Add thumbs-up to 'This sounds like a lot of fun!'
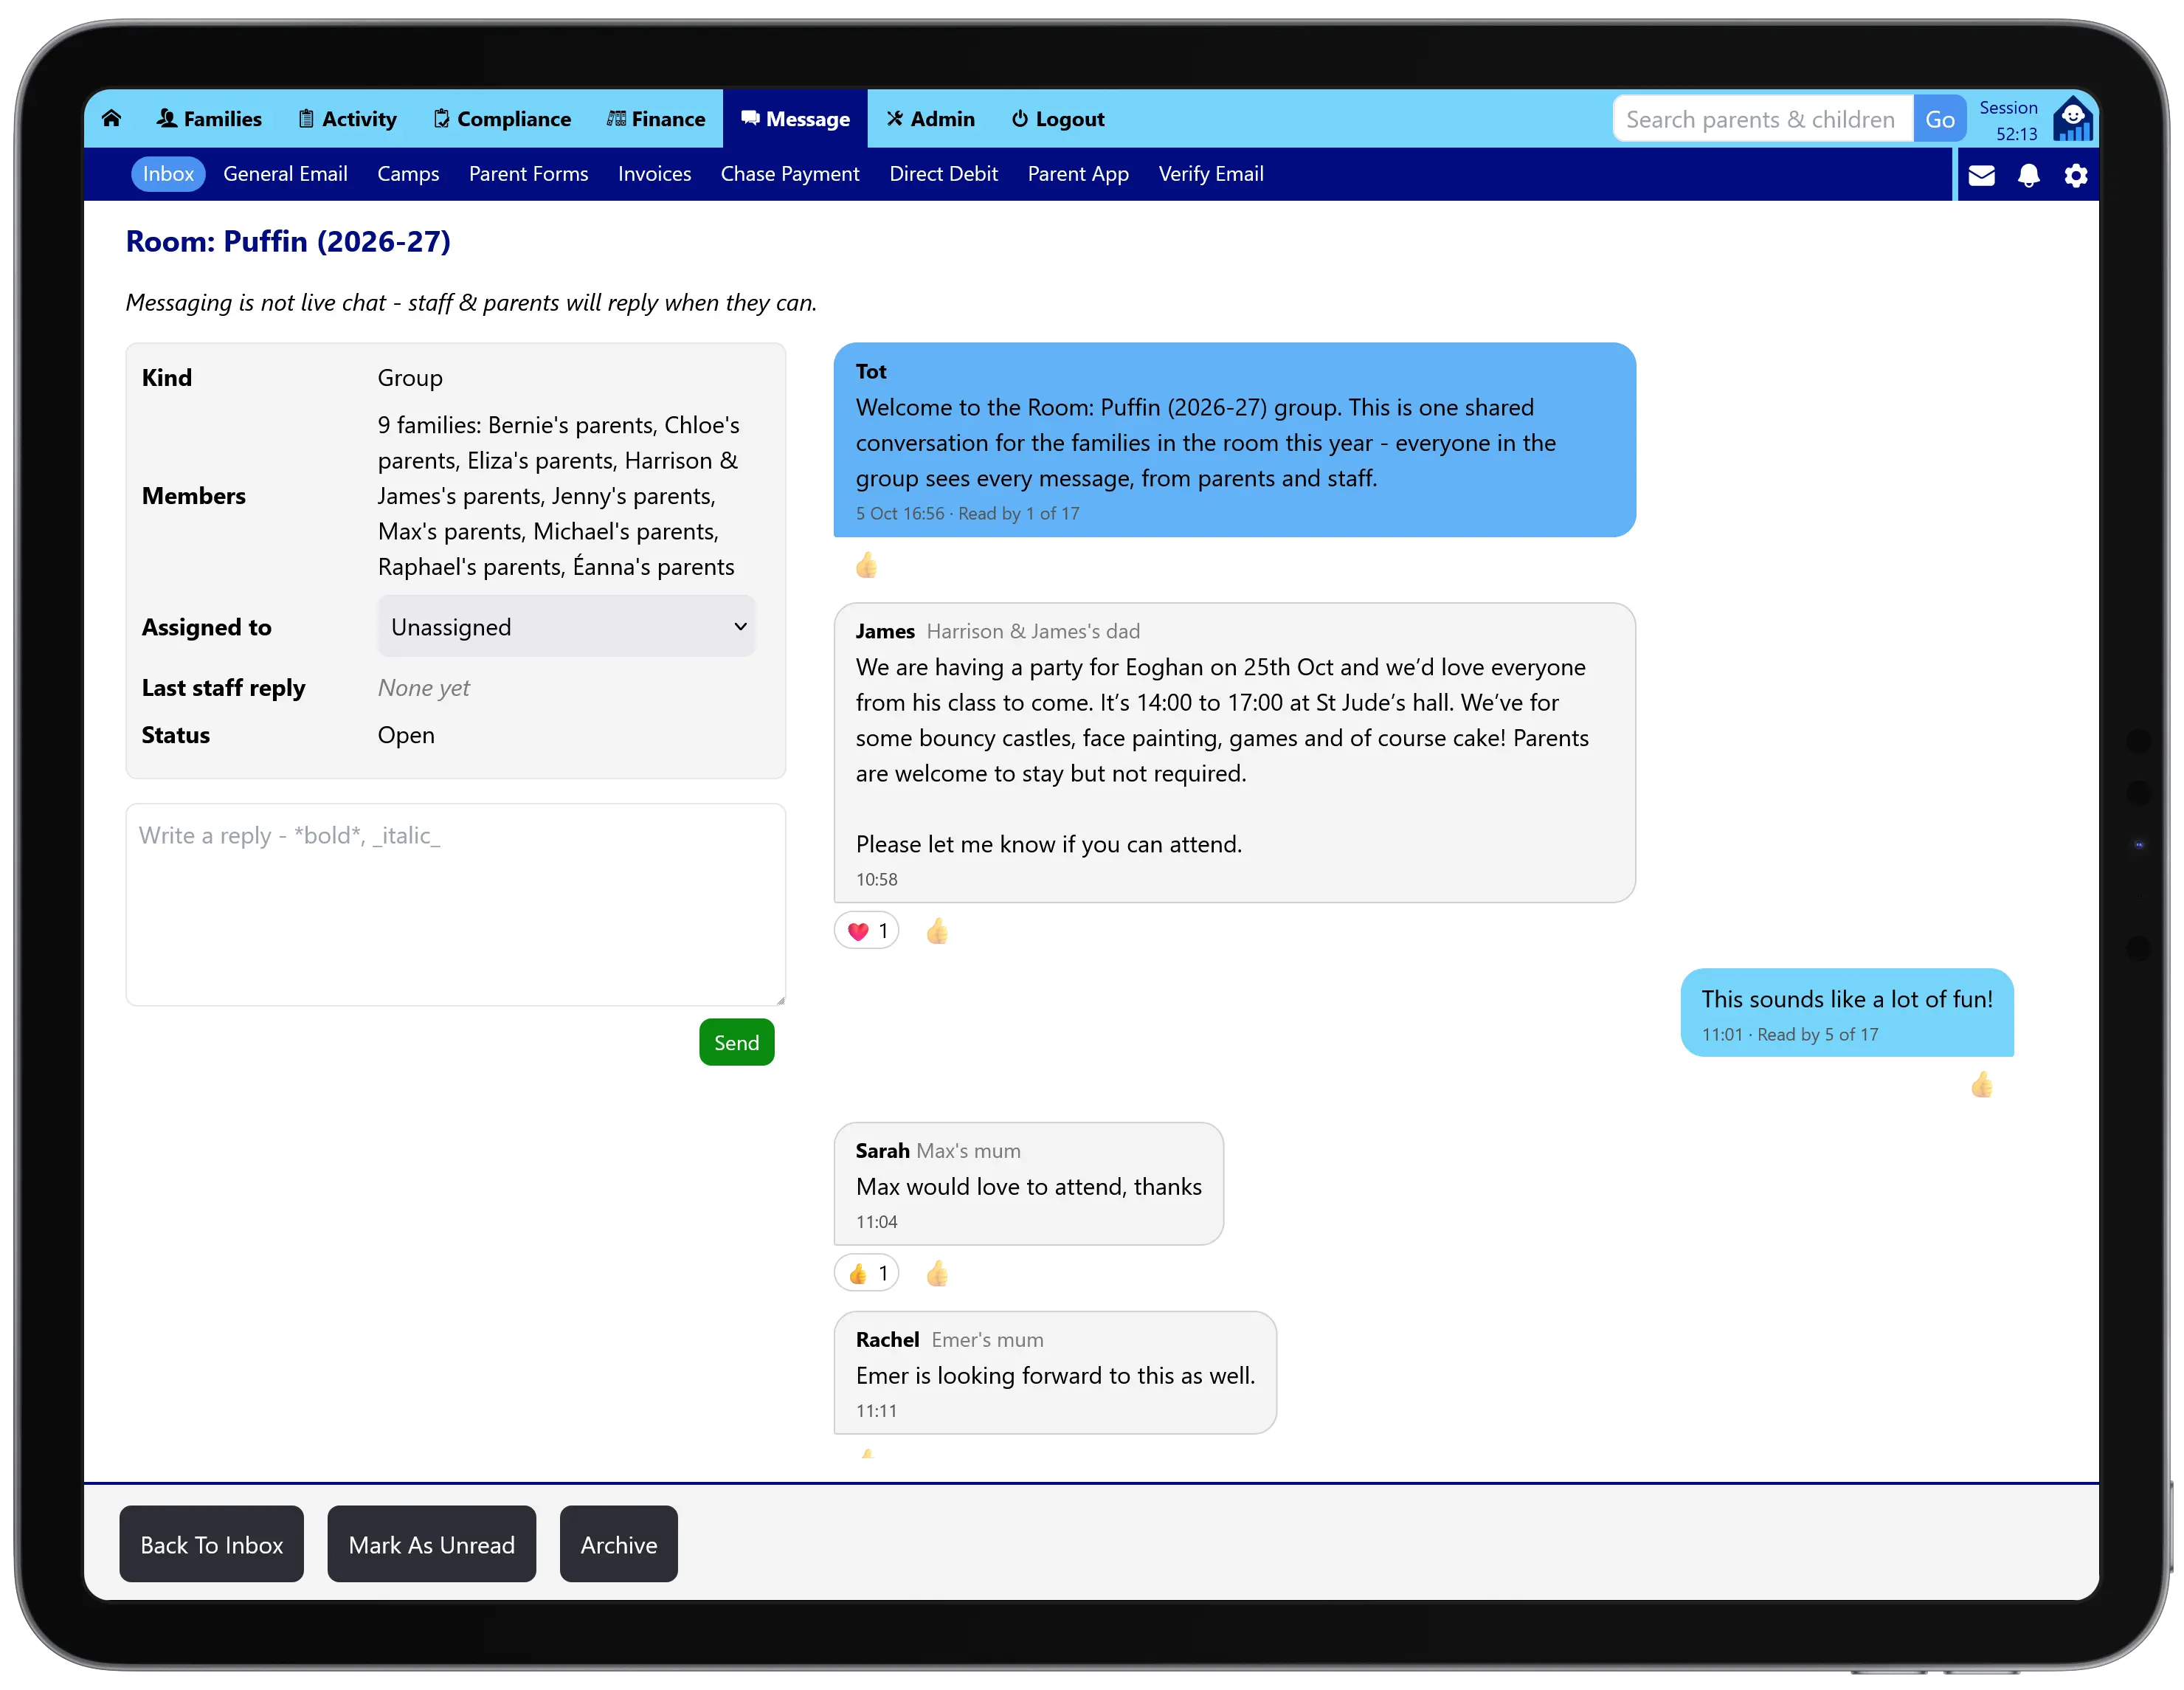Screen dimensions: 2184x1690 click(x=1981, y=1085)
